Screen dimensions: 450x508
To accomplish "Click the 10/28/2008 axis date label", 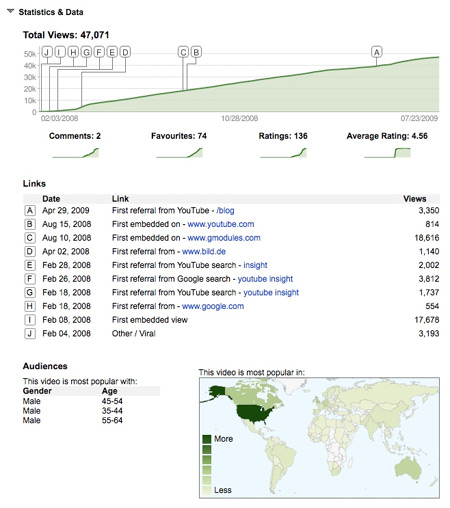I will 240,118.
